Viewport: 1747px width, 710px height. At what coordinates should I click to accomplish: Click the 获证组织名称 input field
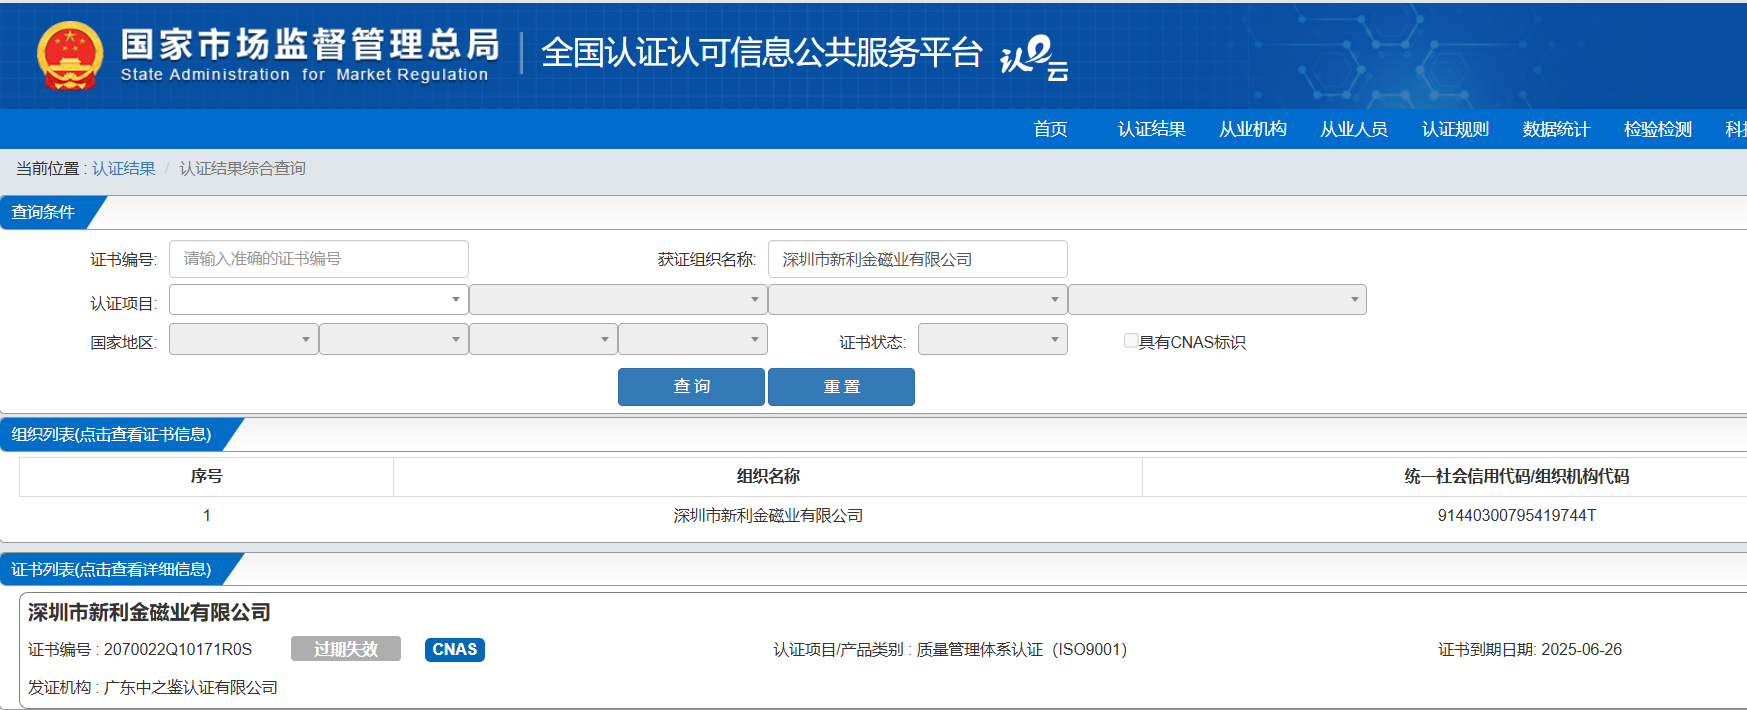pyautogui.click(x=917, y=259)
